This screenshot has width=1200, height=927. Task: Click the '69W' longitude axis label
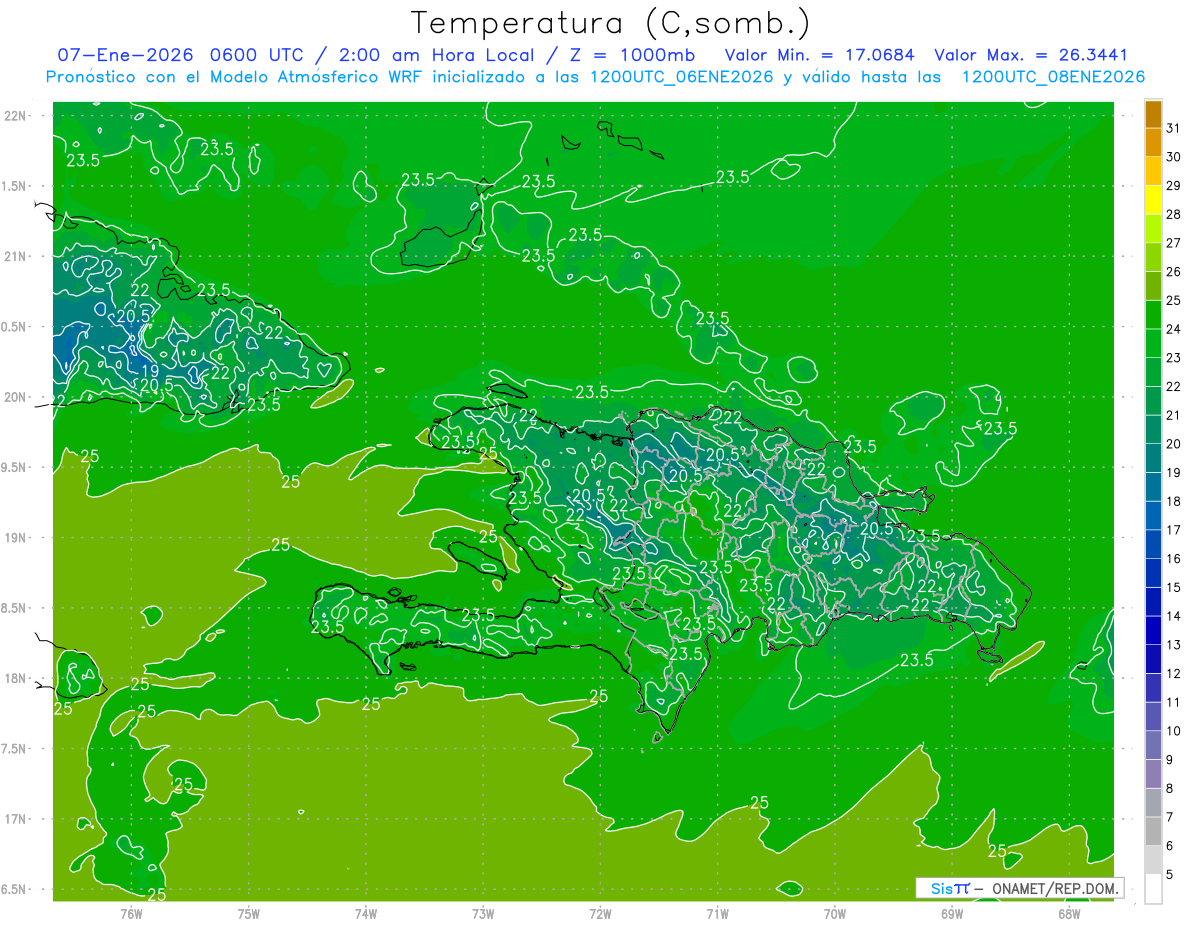(x=952, y=913)
